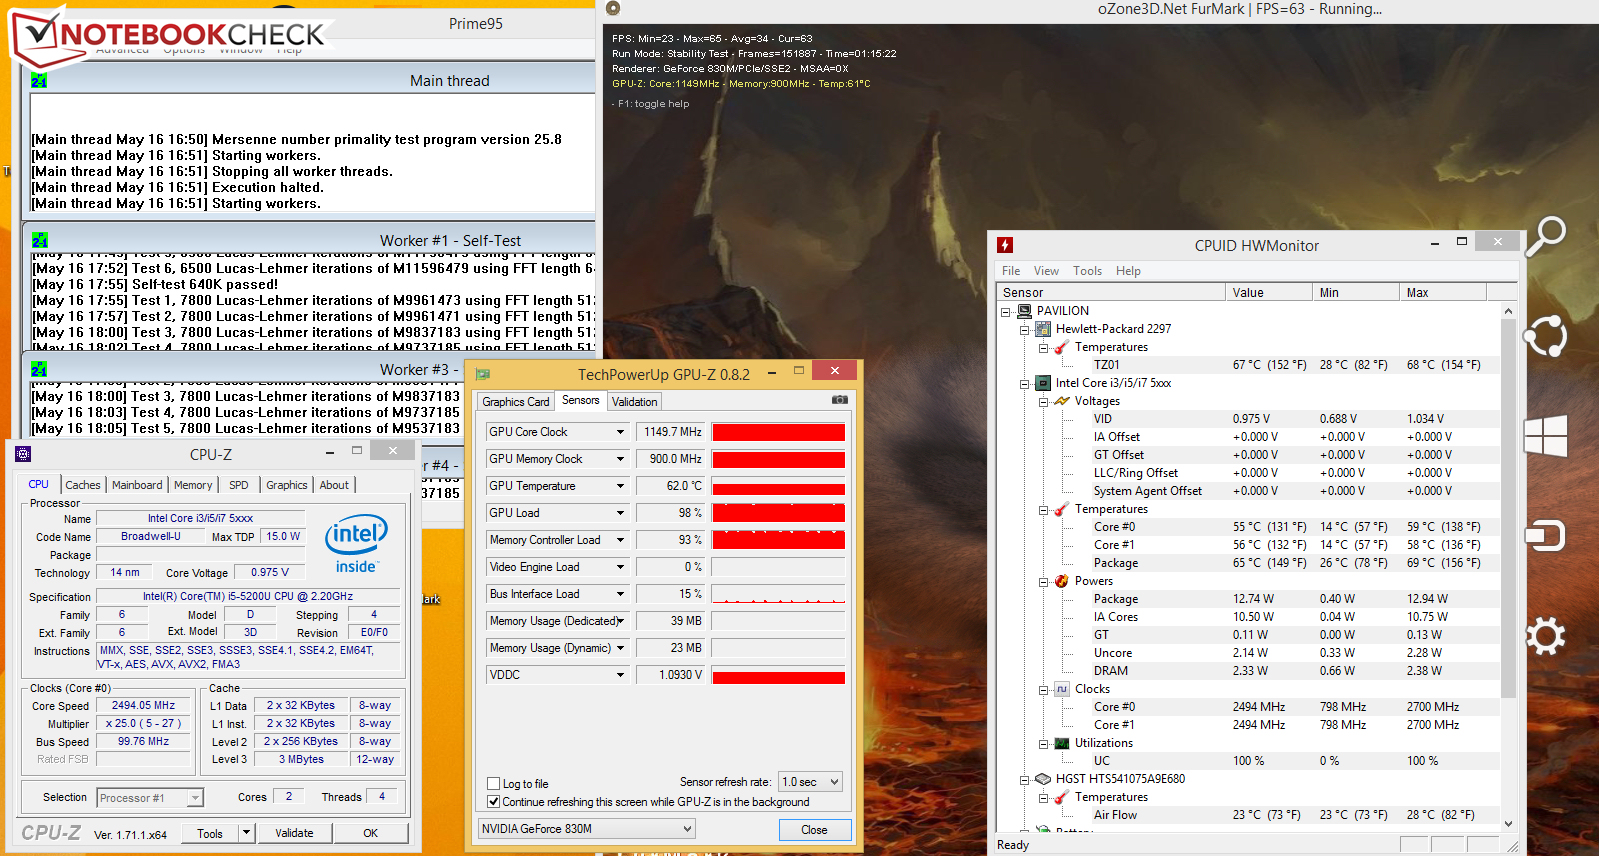Screen dimensions: 1599x856
Task: Collapse the Voltages node in HWMonitor
Action: pyautogui.click(x=1044, y=401)
